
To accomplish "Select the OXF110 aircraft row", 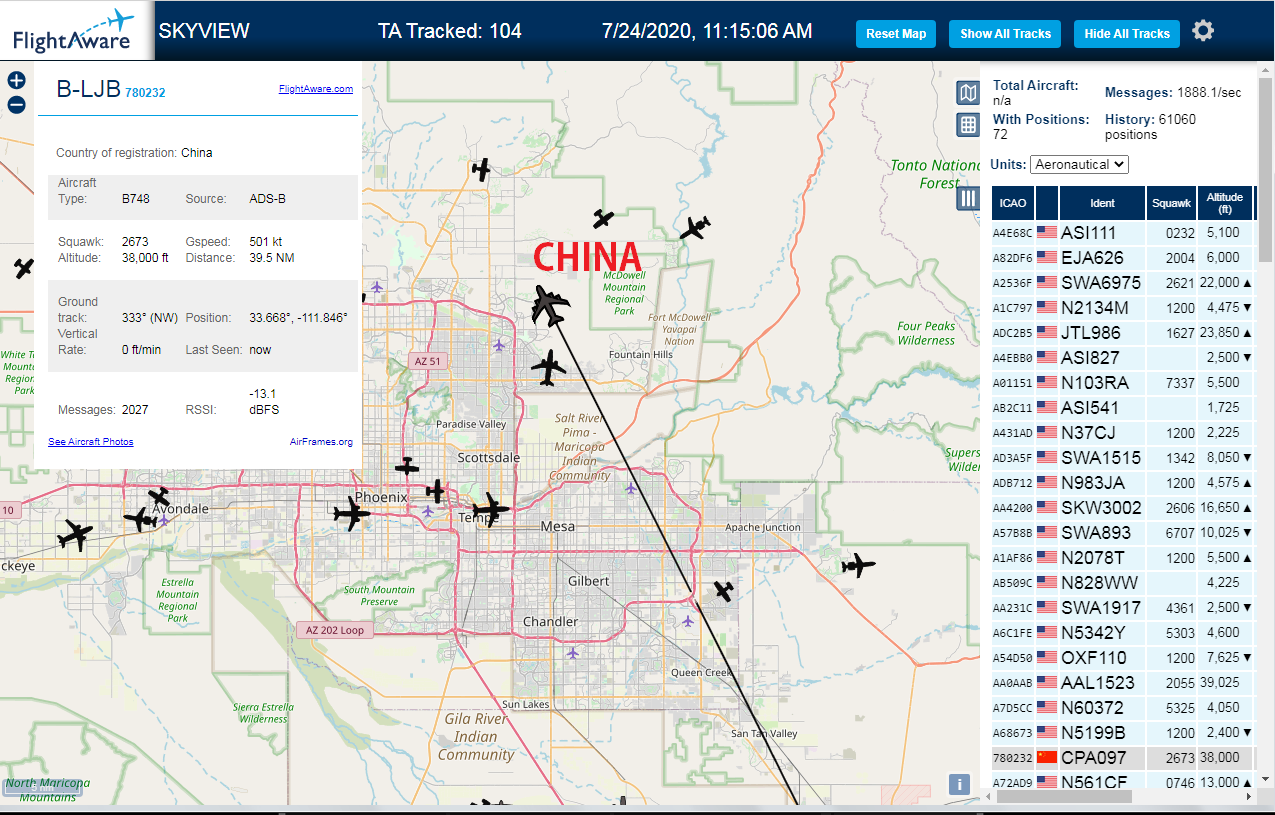I will (1122, 657).
